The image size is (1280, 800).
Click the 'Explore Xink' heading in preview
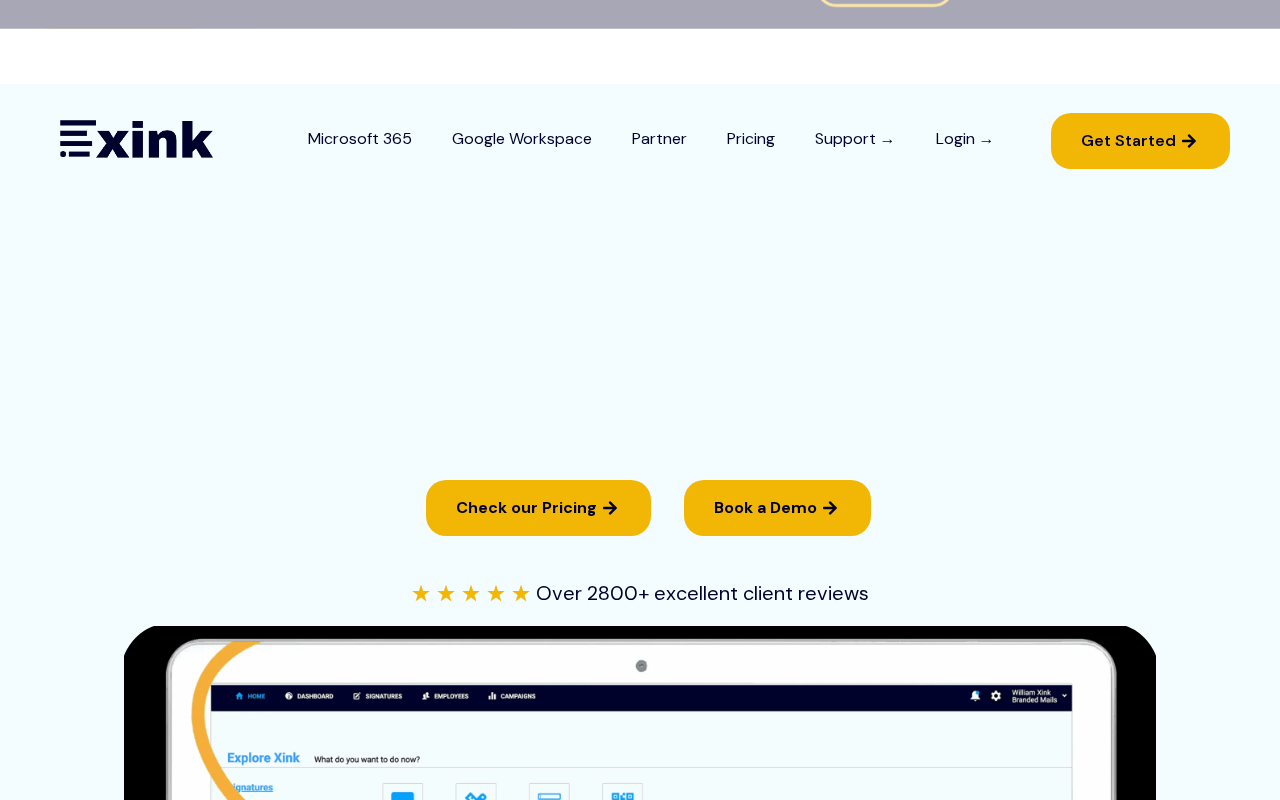tap(263, 758)
